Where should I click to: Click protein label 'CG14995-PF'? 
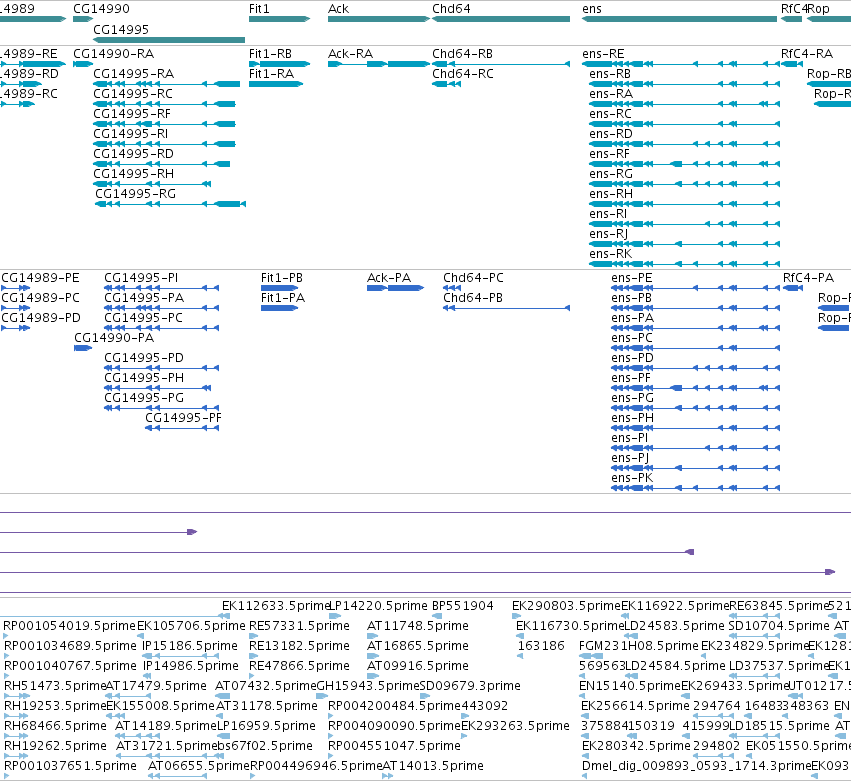pos(183,418)
